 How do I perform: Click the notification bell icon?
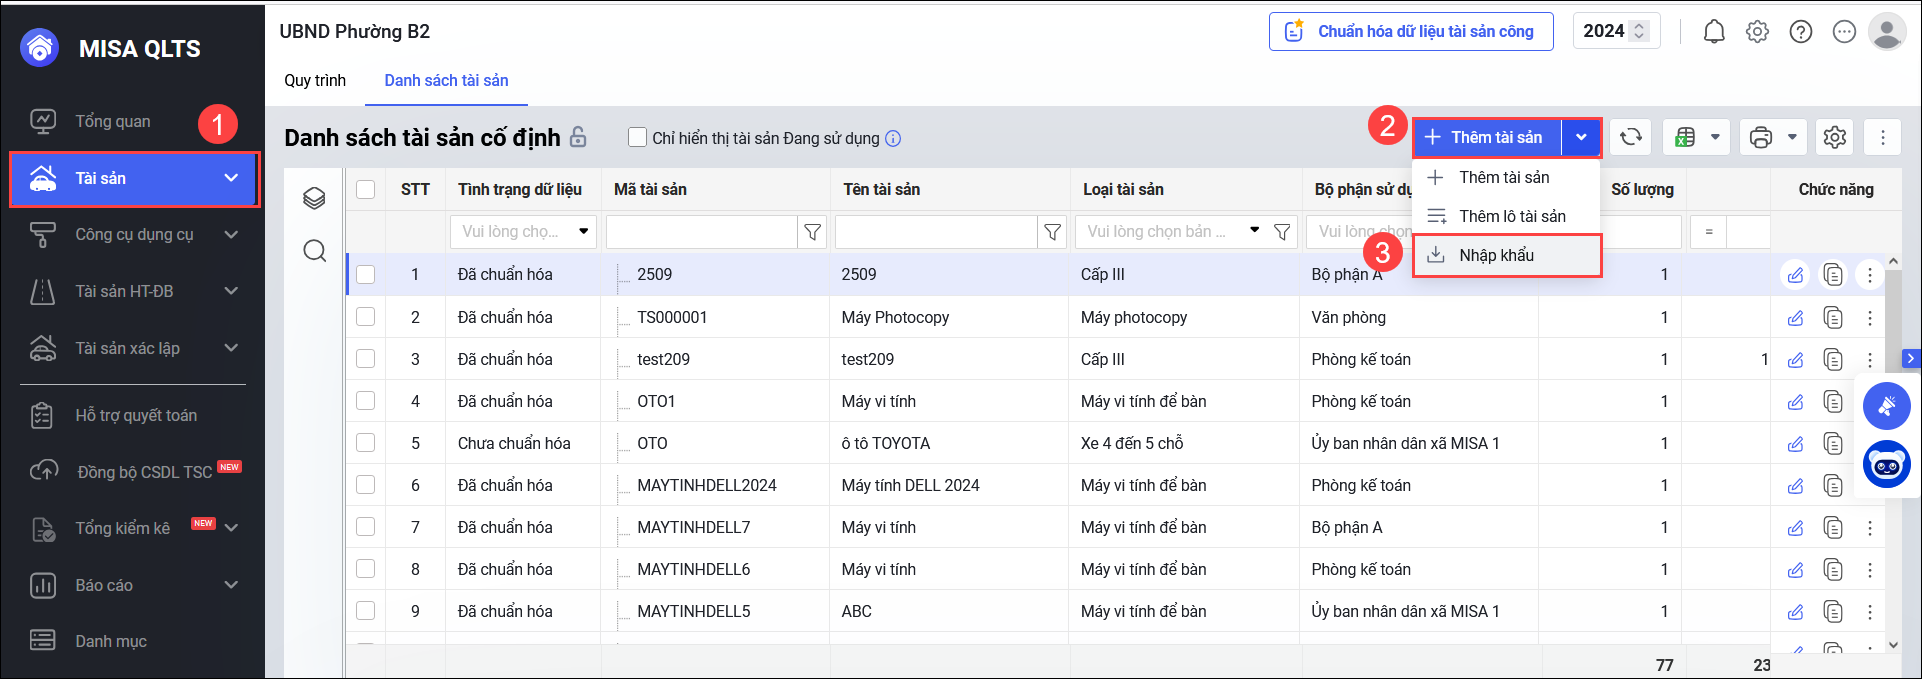click(1714, 32)
